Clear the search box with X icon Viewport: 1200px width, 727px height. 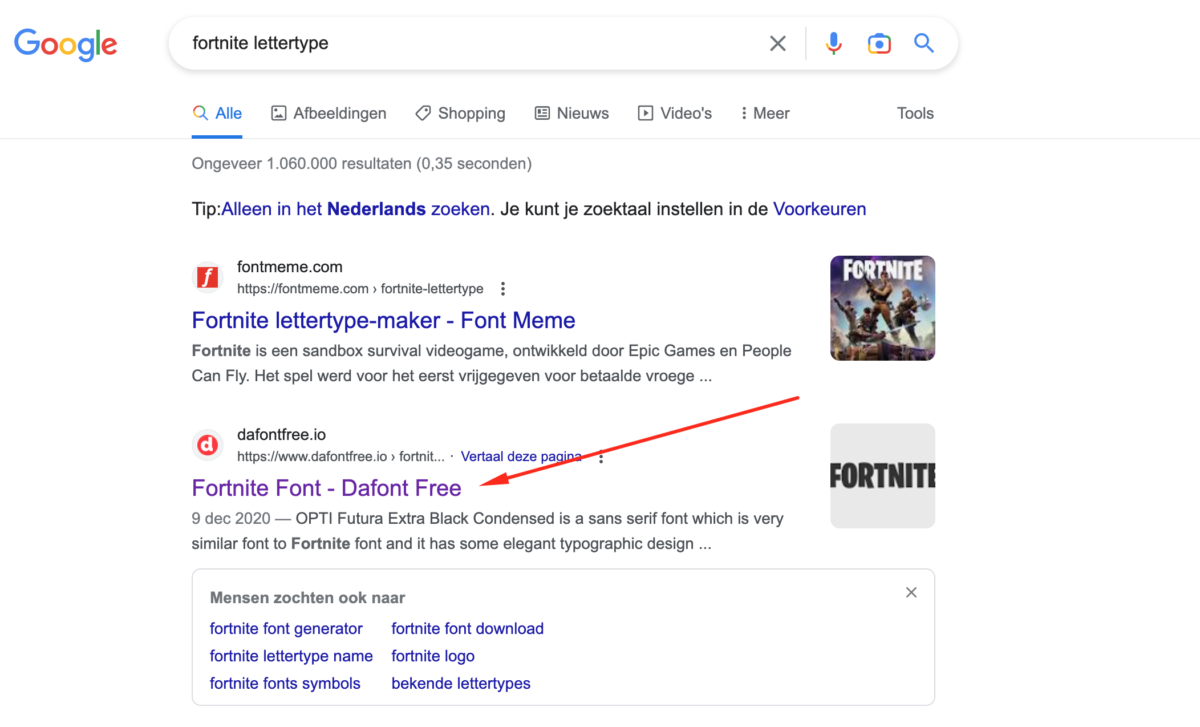777,44
